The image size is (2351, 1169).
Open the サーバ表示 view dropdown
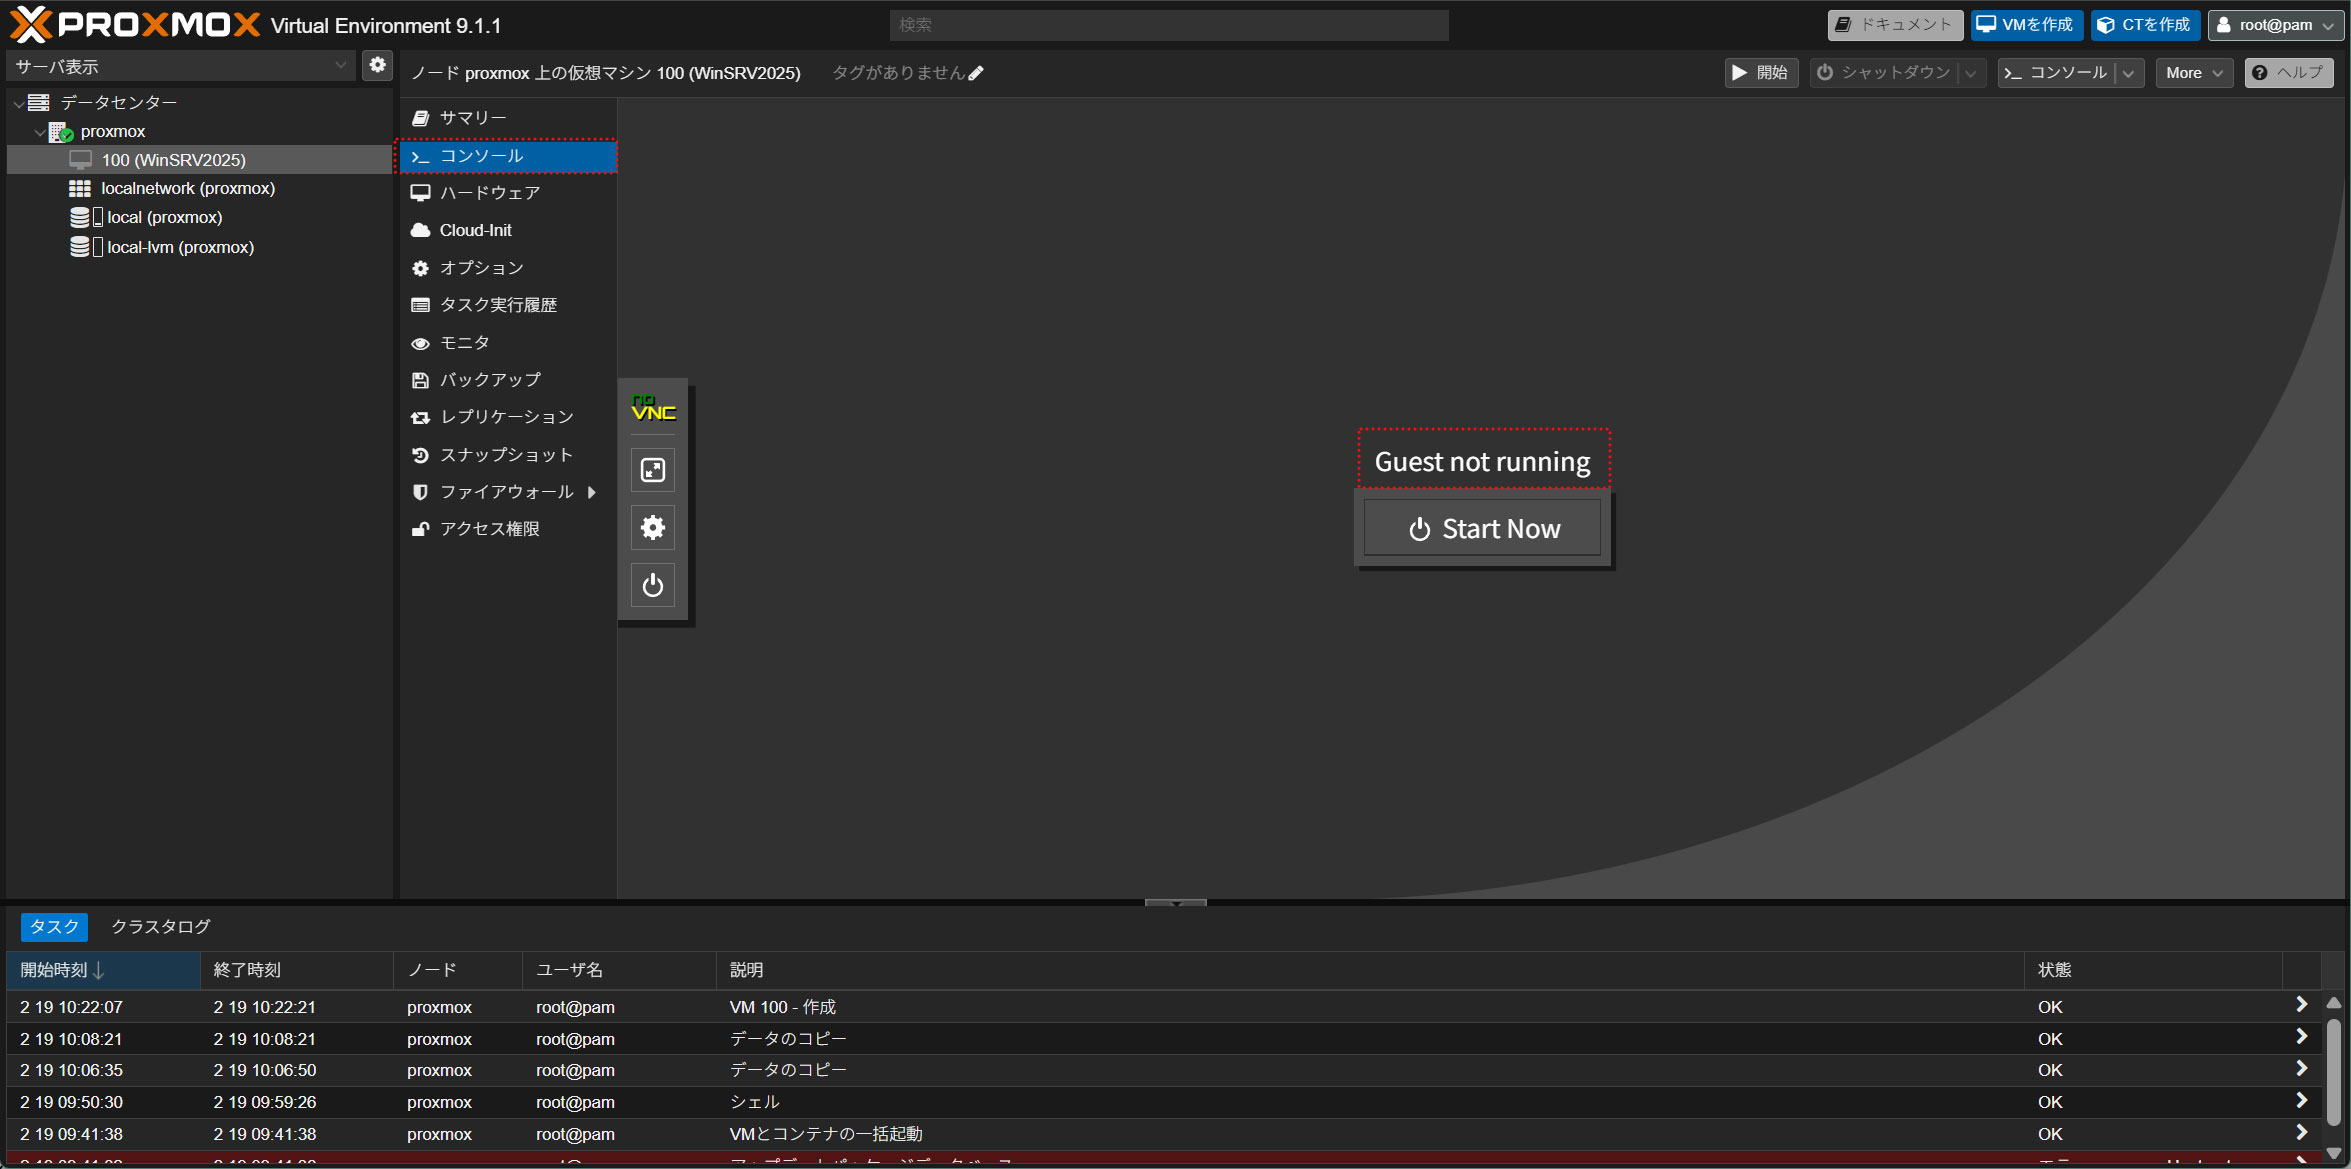(x=180, y=66)
